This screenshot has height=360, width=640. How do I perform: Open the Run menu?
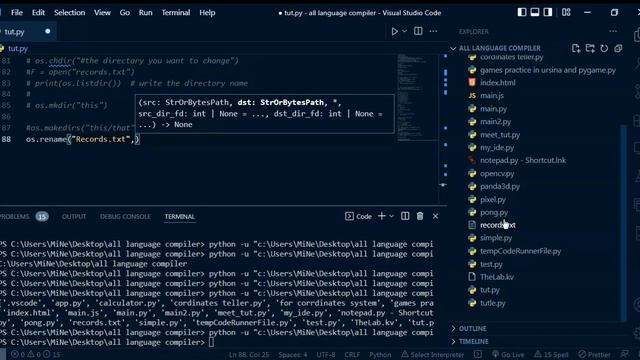(145, 13)
